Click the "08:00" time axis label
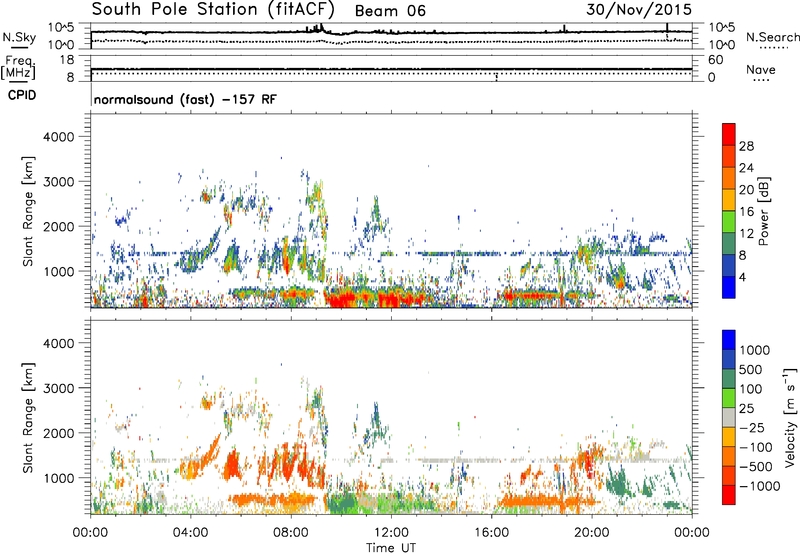Image resolution: width=800 pixels, height=554 pixels. tap(291, 533)
